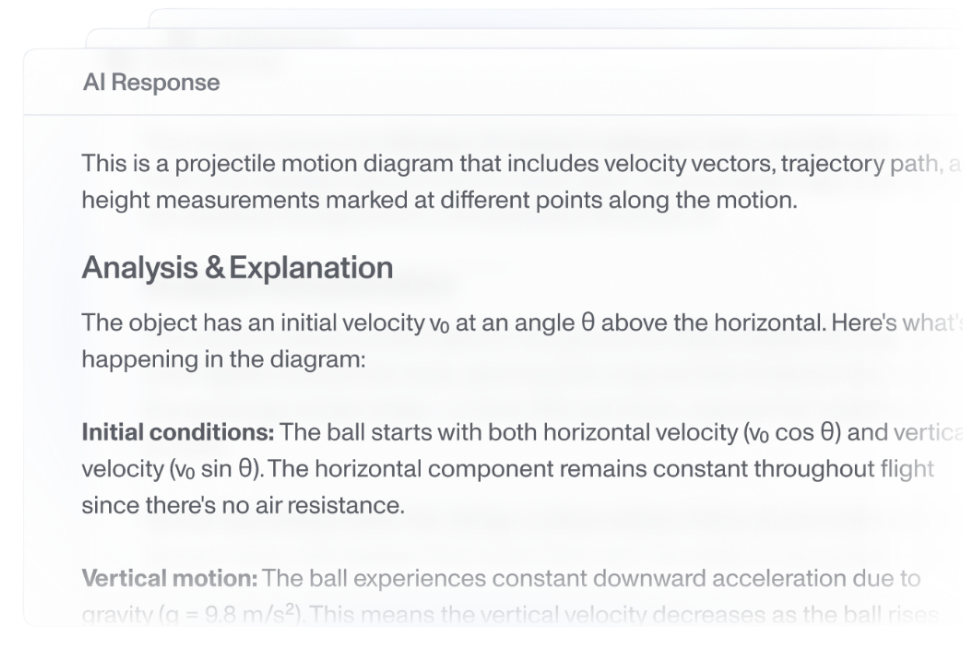The height and width of the screenshot is (645, 963).
Task: Select the bold Vertical motion label
Action: click(169, 578)
